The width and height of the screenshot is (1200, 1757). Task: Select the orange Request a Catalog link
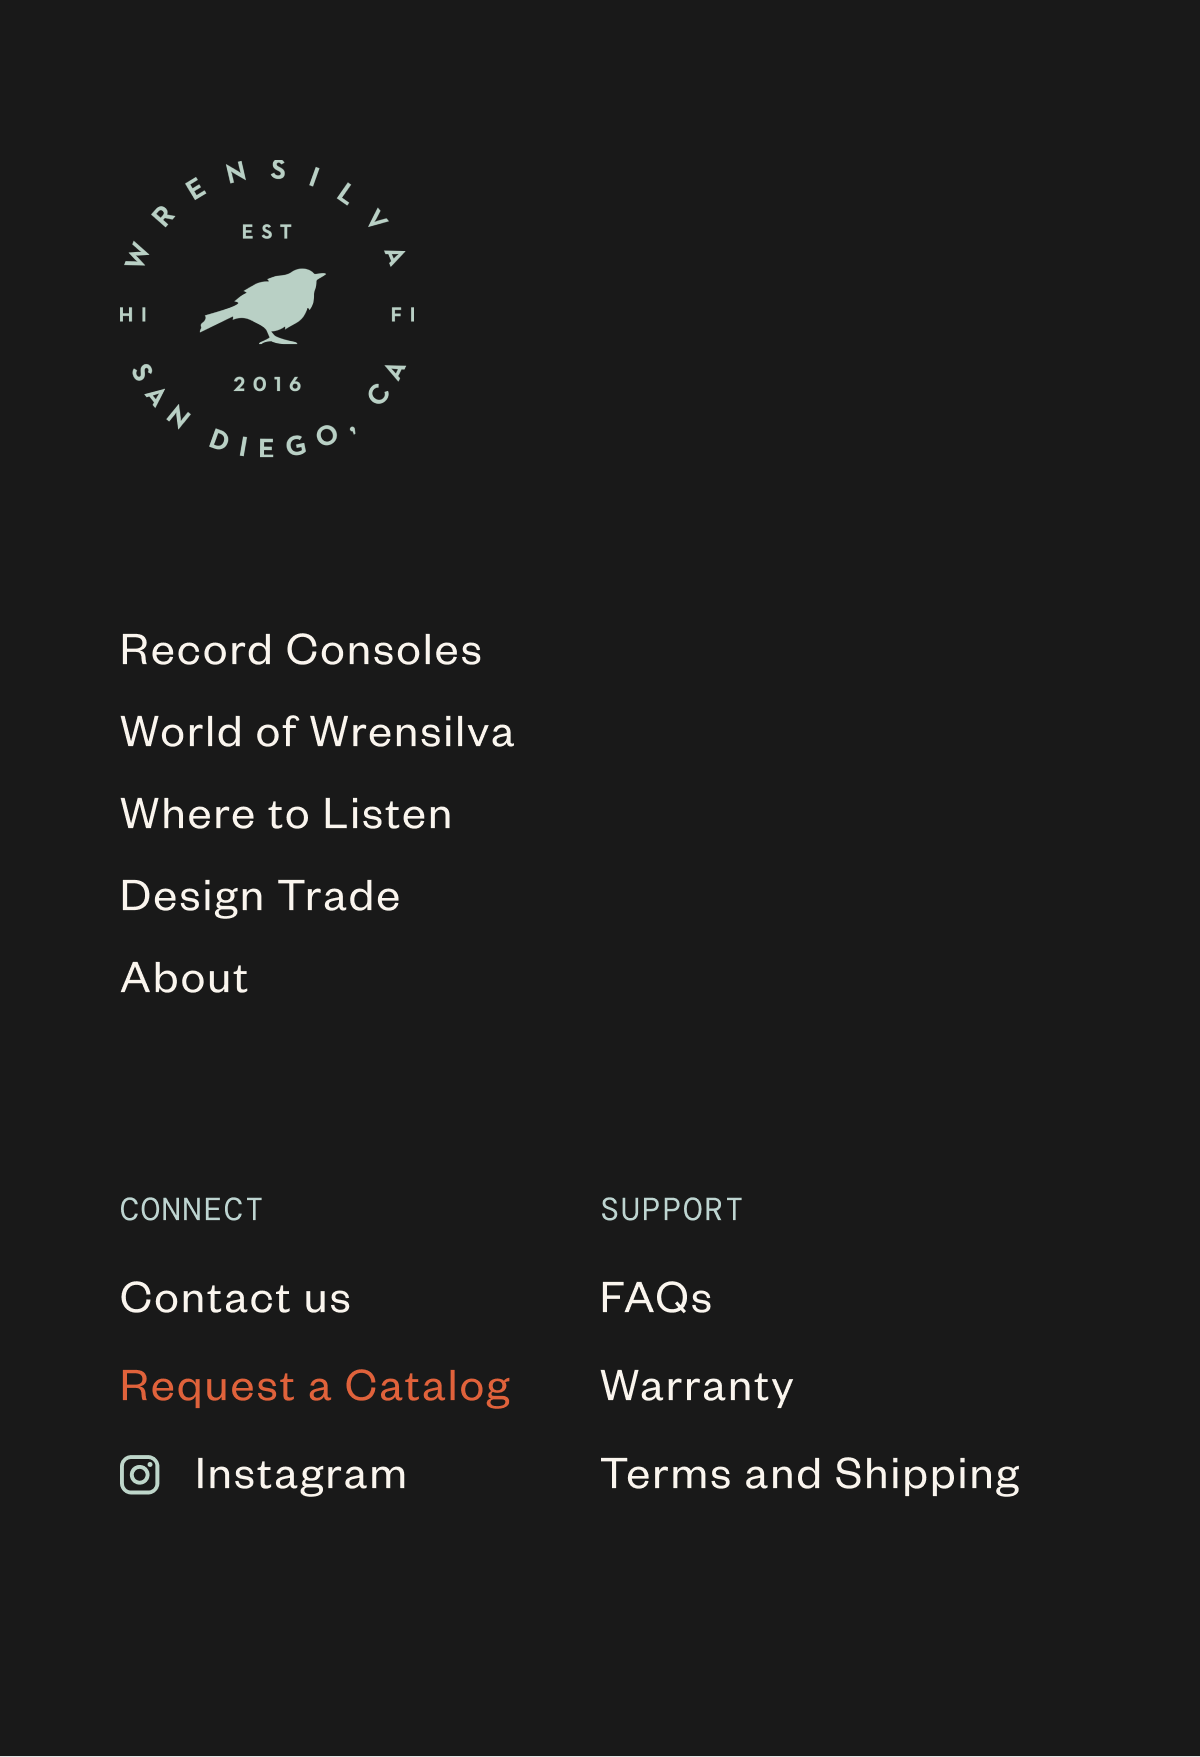tap(316, 1387)
